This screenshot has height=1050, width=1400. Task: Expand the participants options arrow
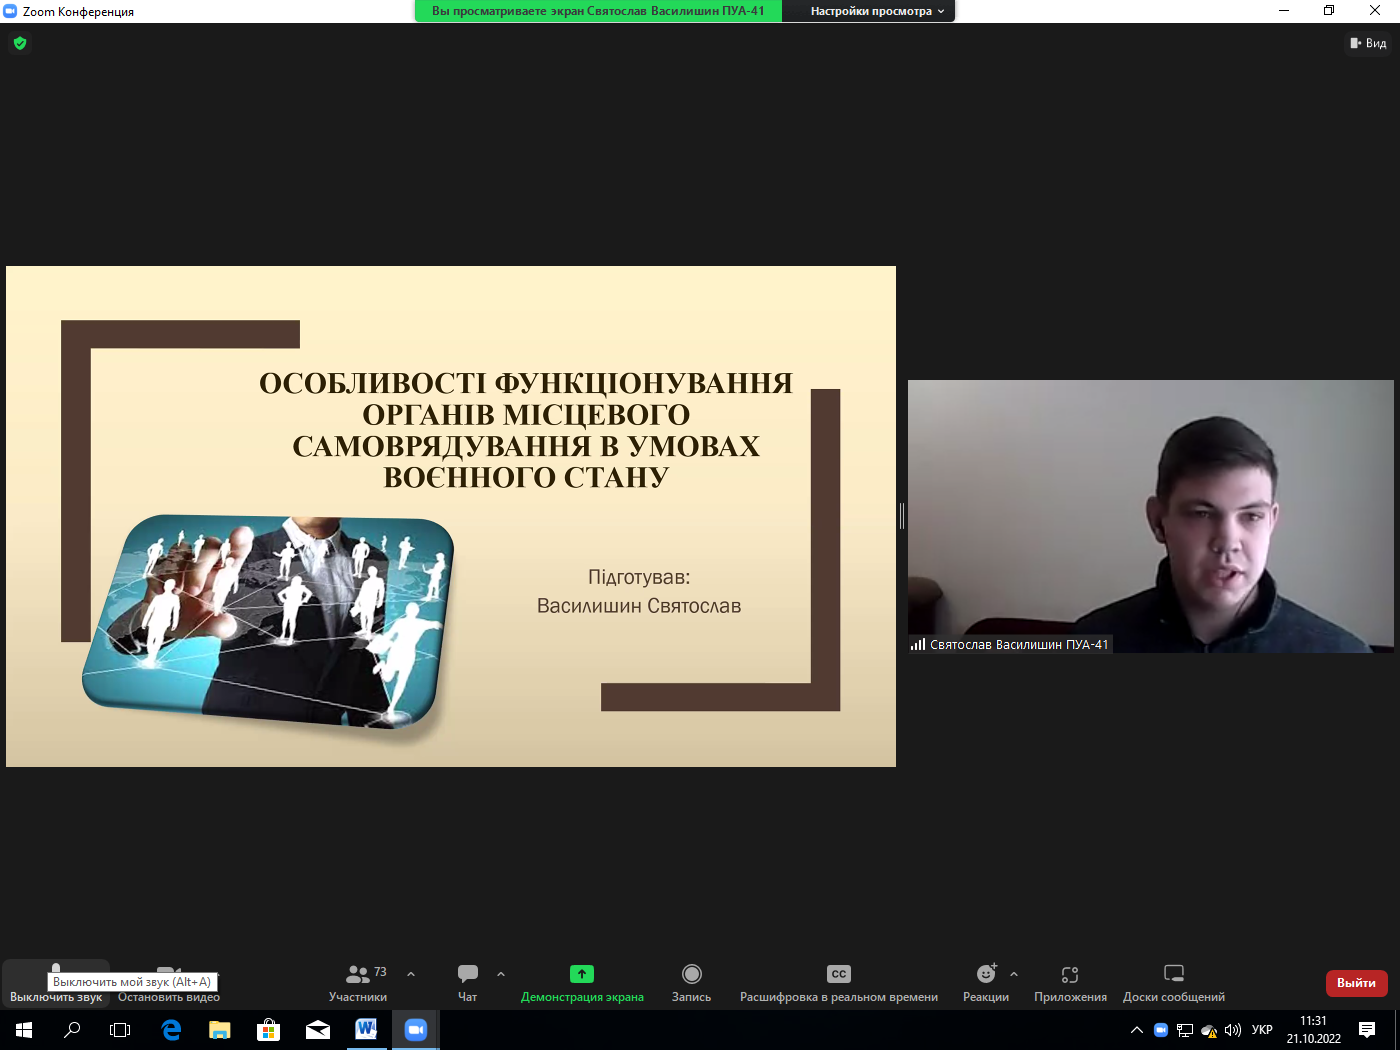[411, 974]
